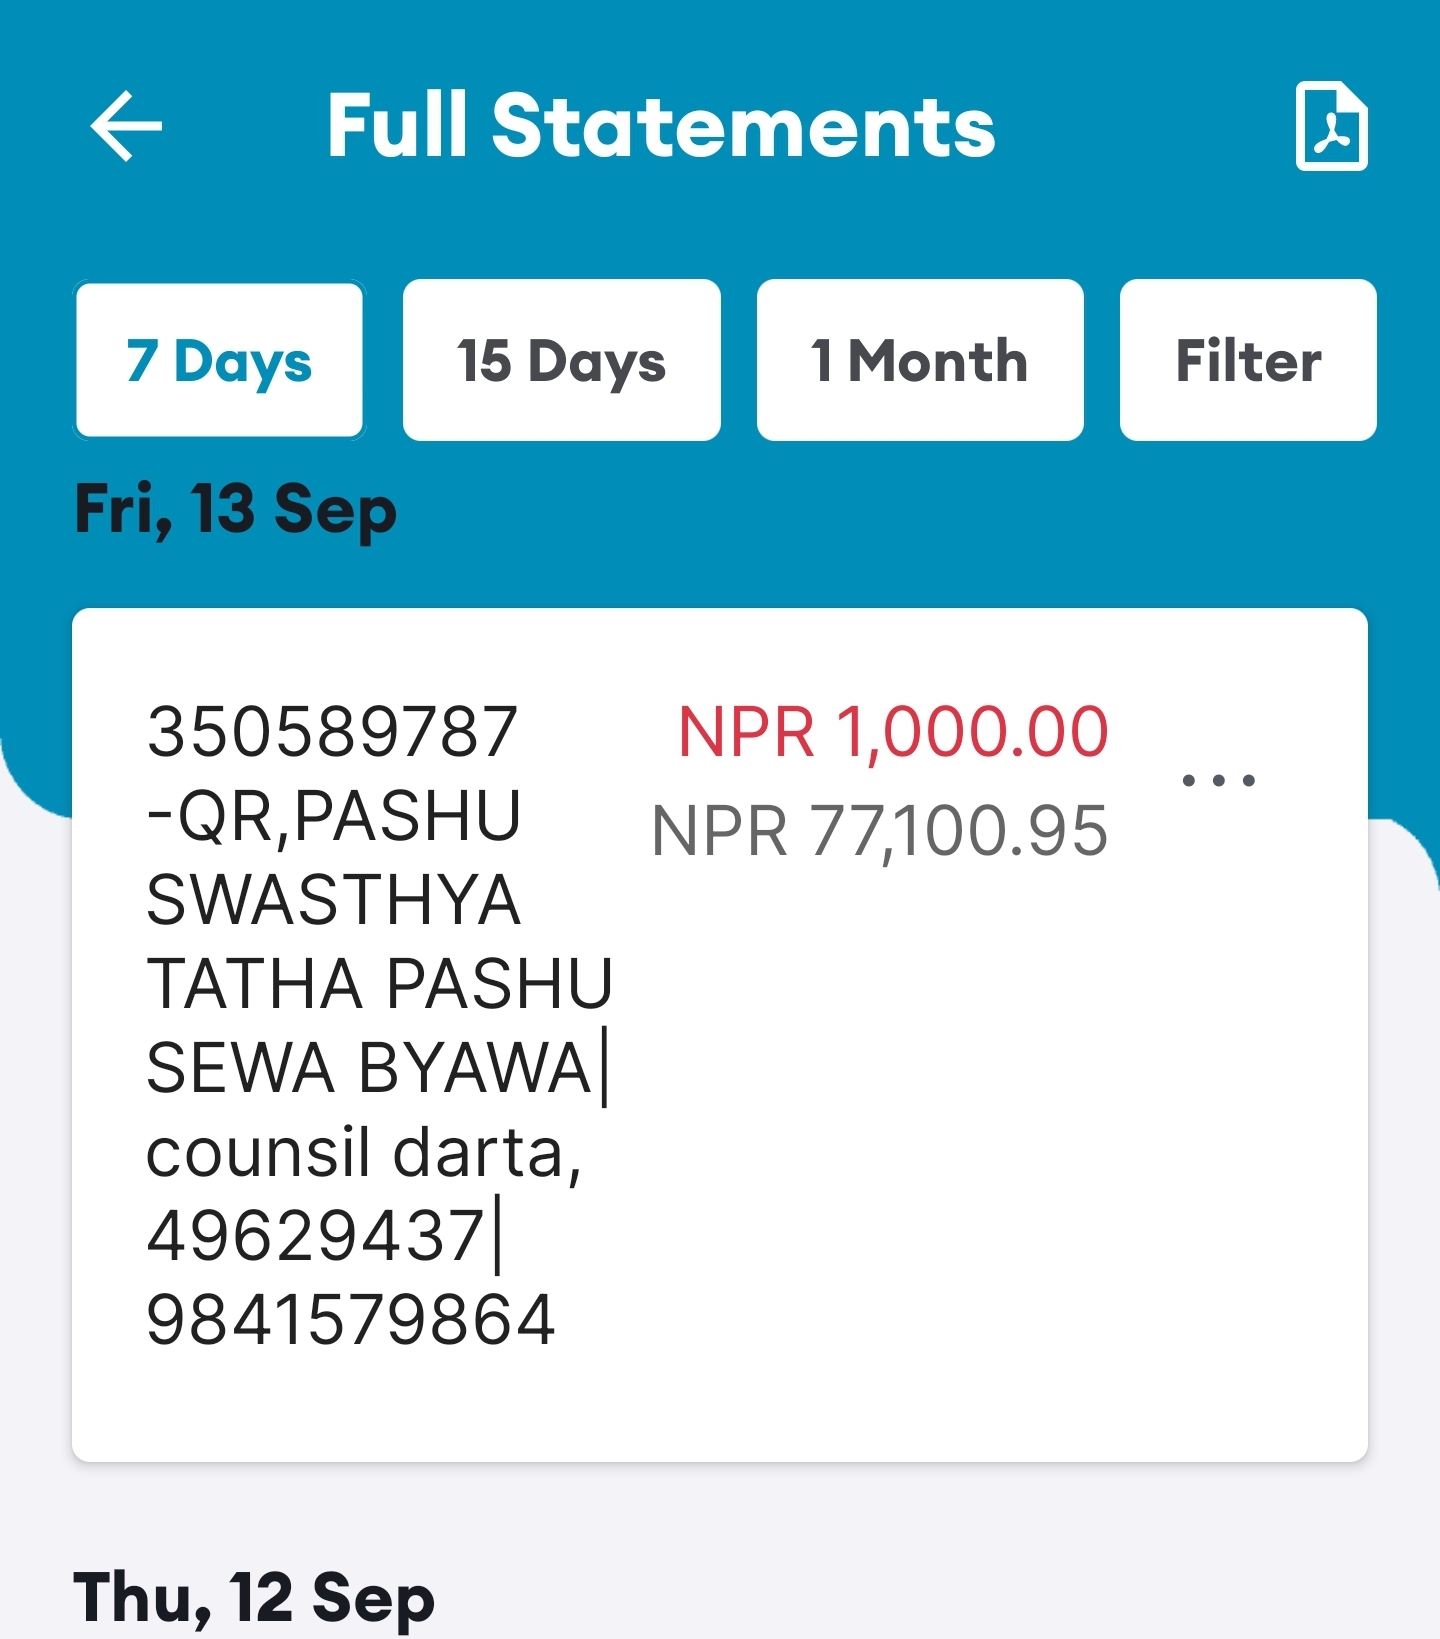Tap TATHA PASHU description line

click(x=380, y=984)
